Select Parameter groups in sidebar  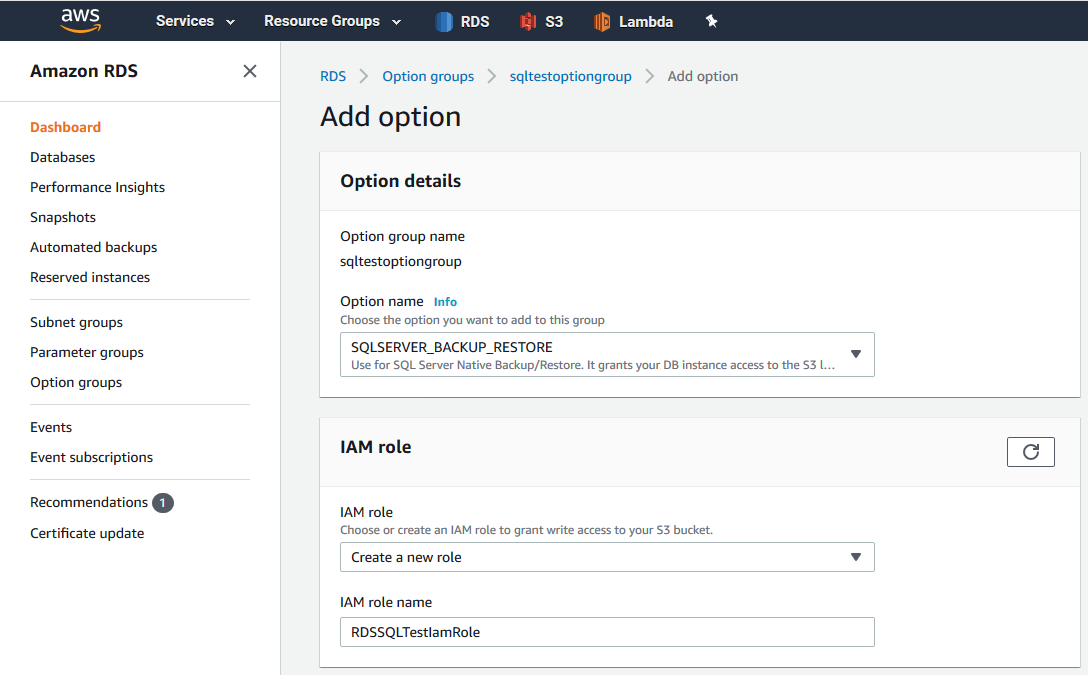tap(87, 352)
